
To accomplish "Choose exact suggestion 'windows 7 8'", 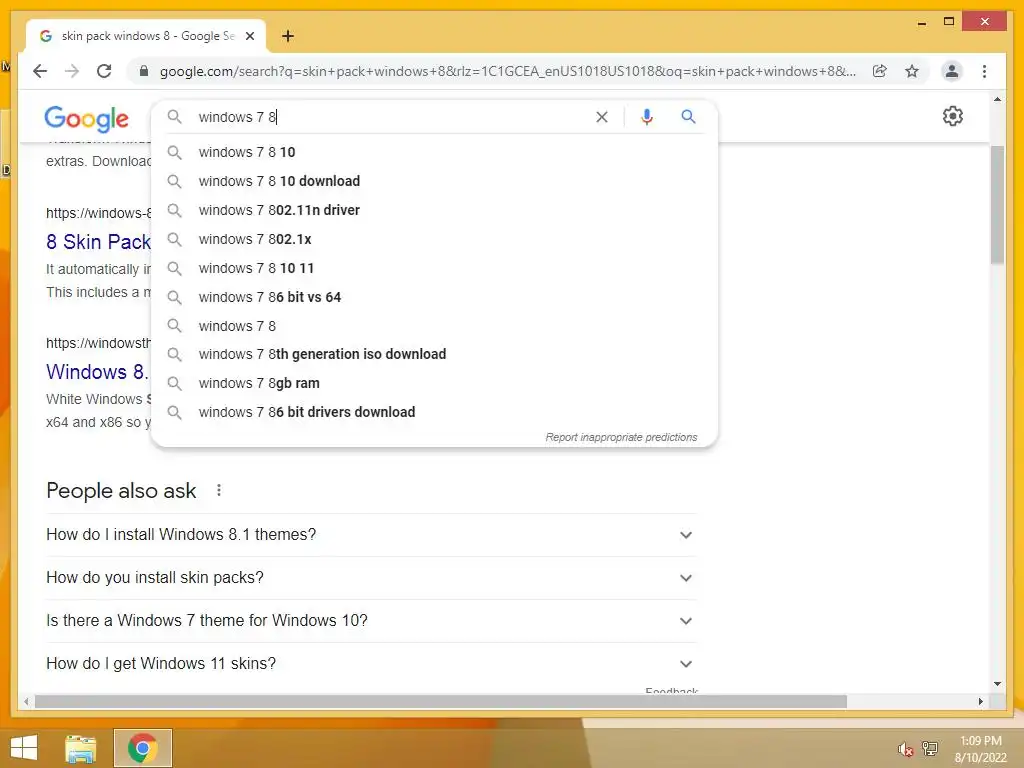I will click(x=434, y=326).
